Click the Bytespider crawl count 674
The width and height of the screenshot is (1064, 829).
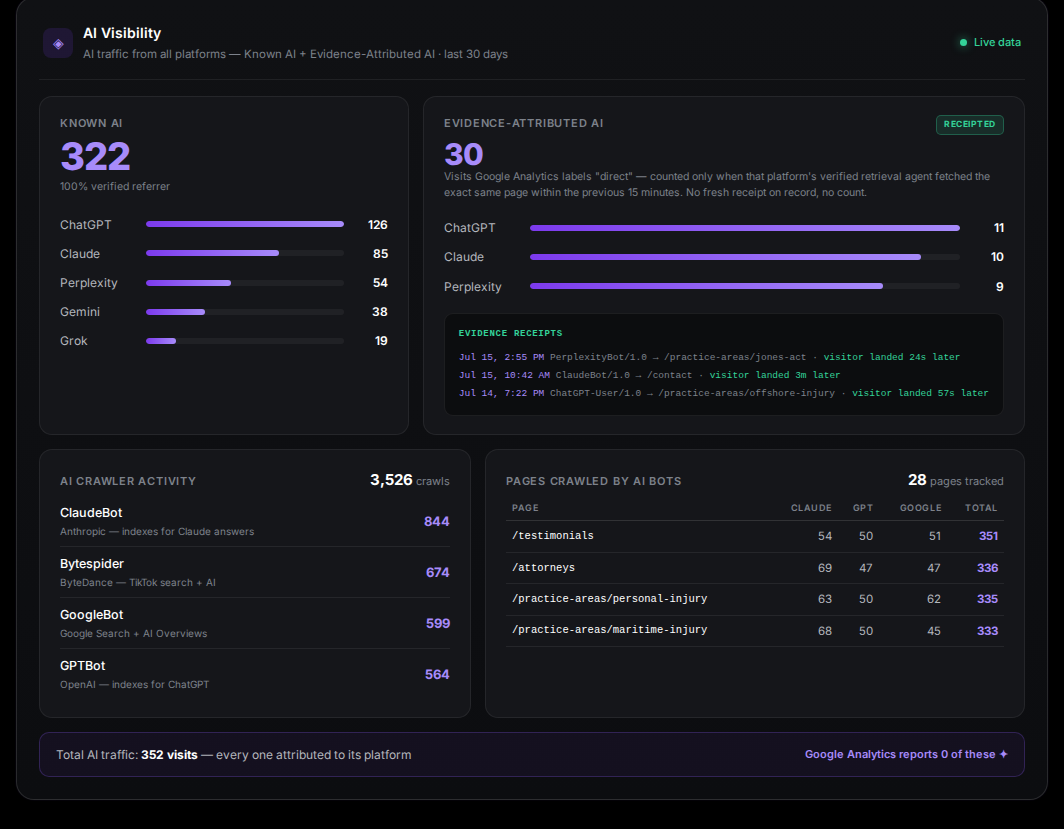pyautogui.click(x=437, y=573)
